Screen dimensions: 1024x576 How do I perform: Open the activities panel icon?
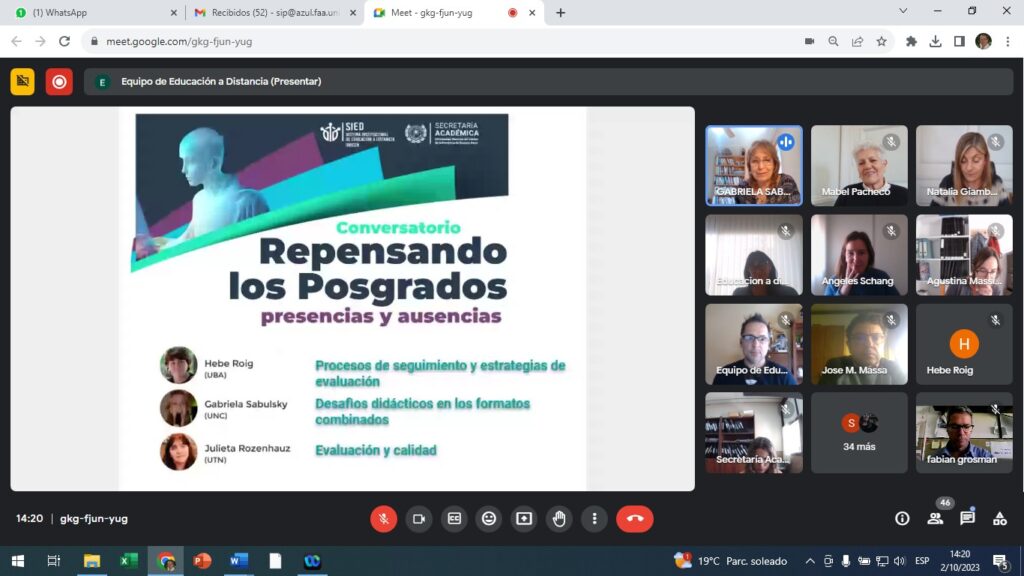point(999,518)
